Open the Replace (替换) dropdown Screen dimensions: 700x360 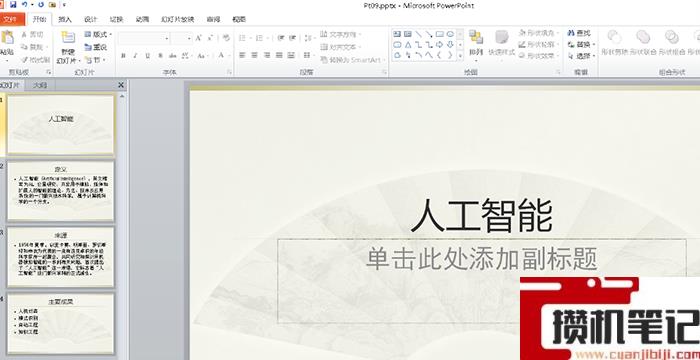click(x=582, y=45)
